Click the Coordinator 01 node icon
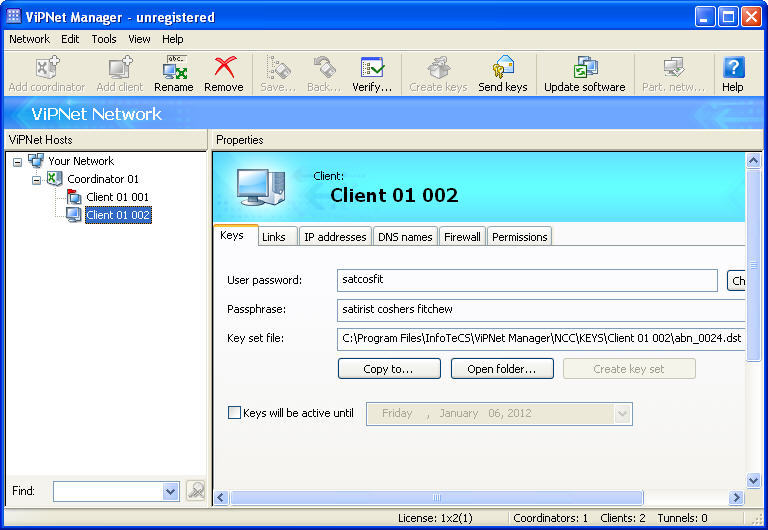Viewport: 768px width, 530px height. point(54,179)
